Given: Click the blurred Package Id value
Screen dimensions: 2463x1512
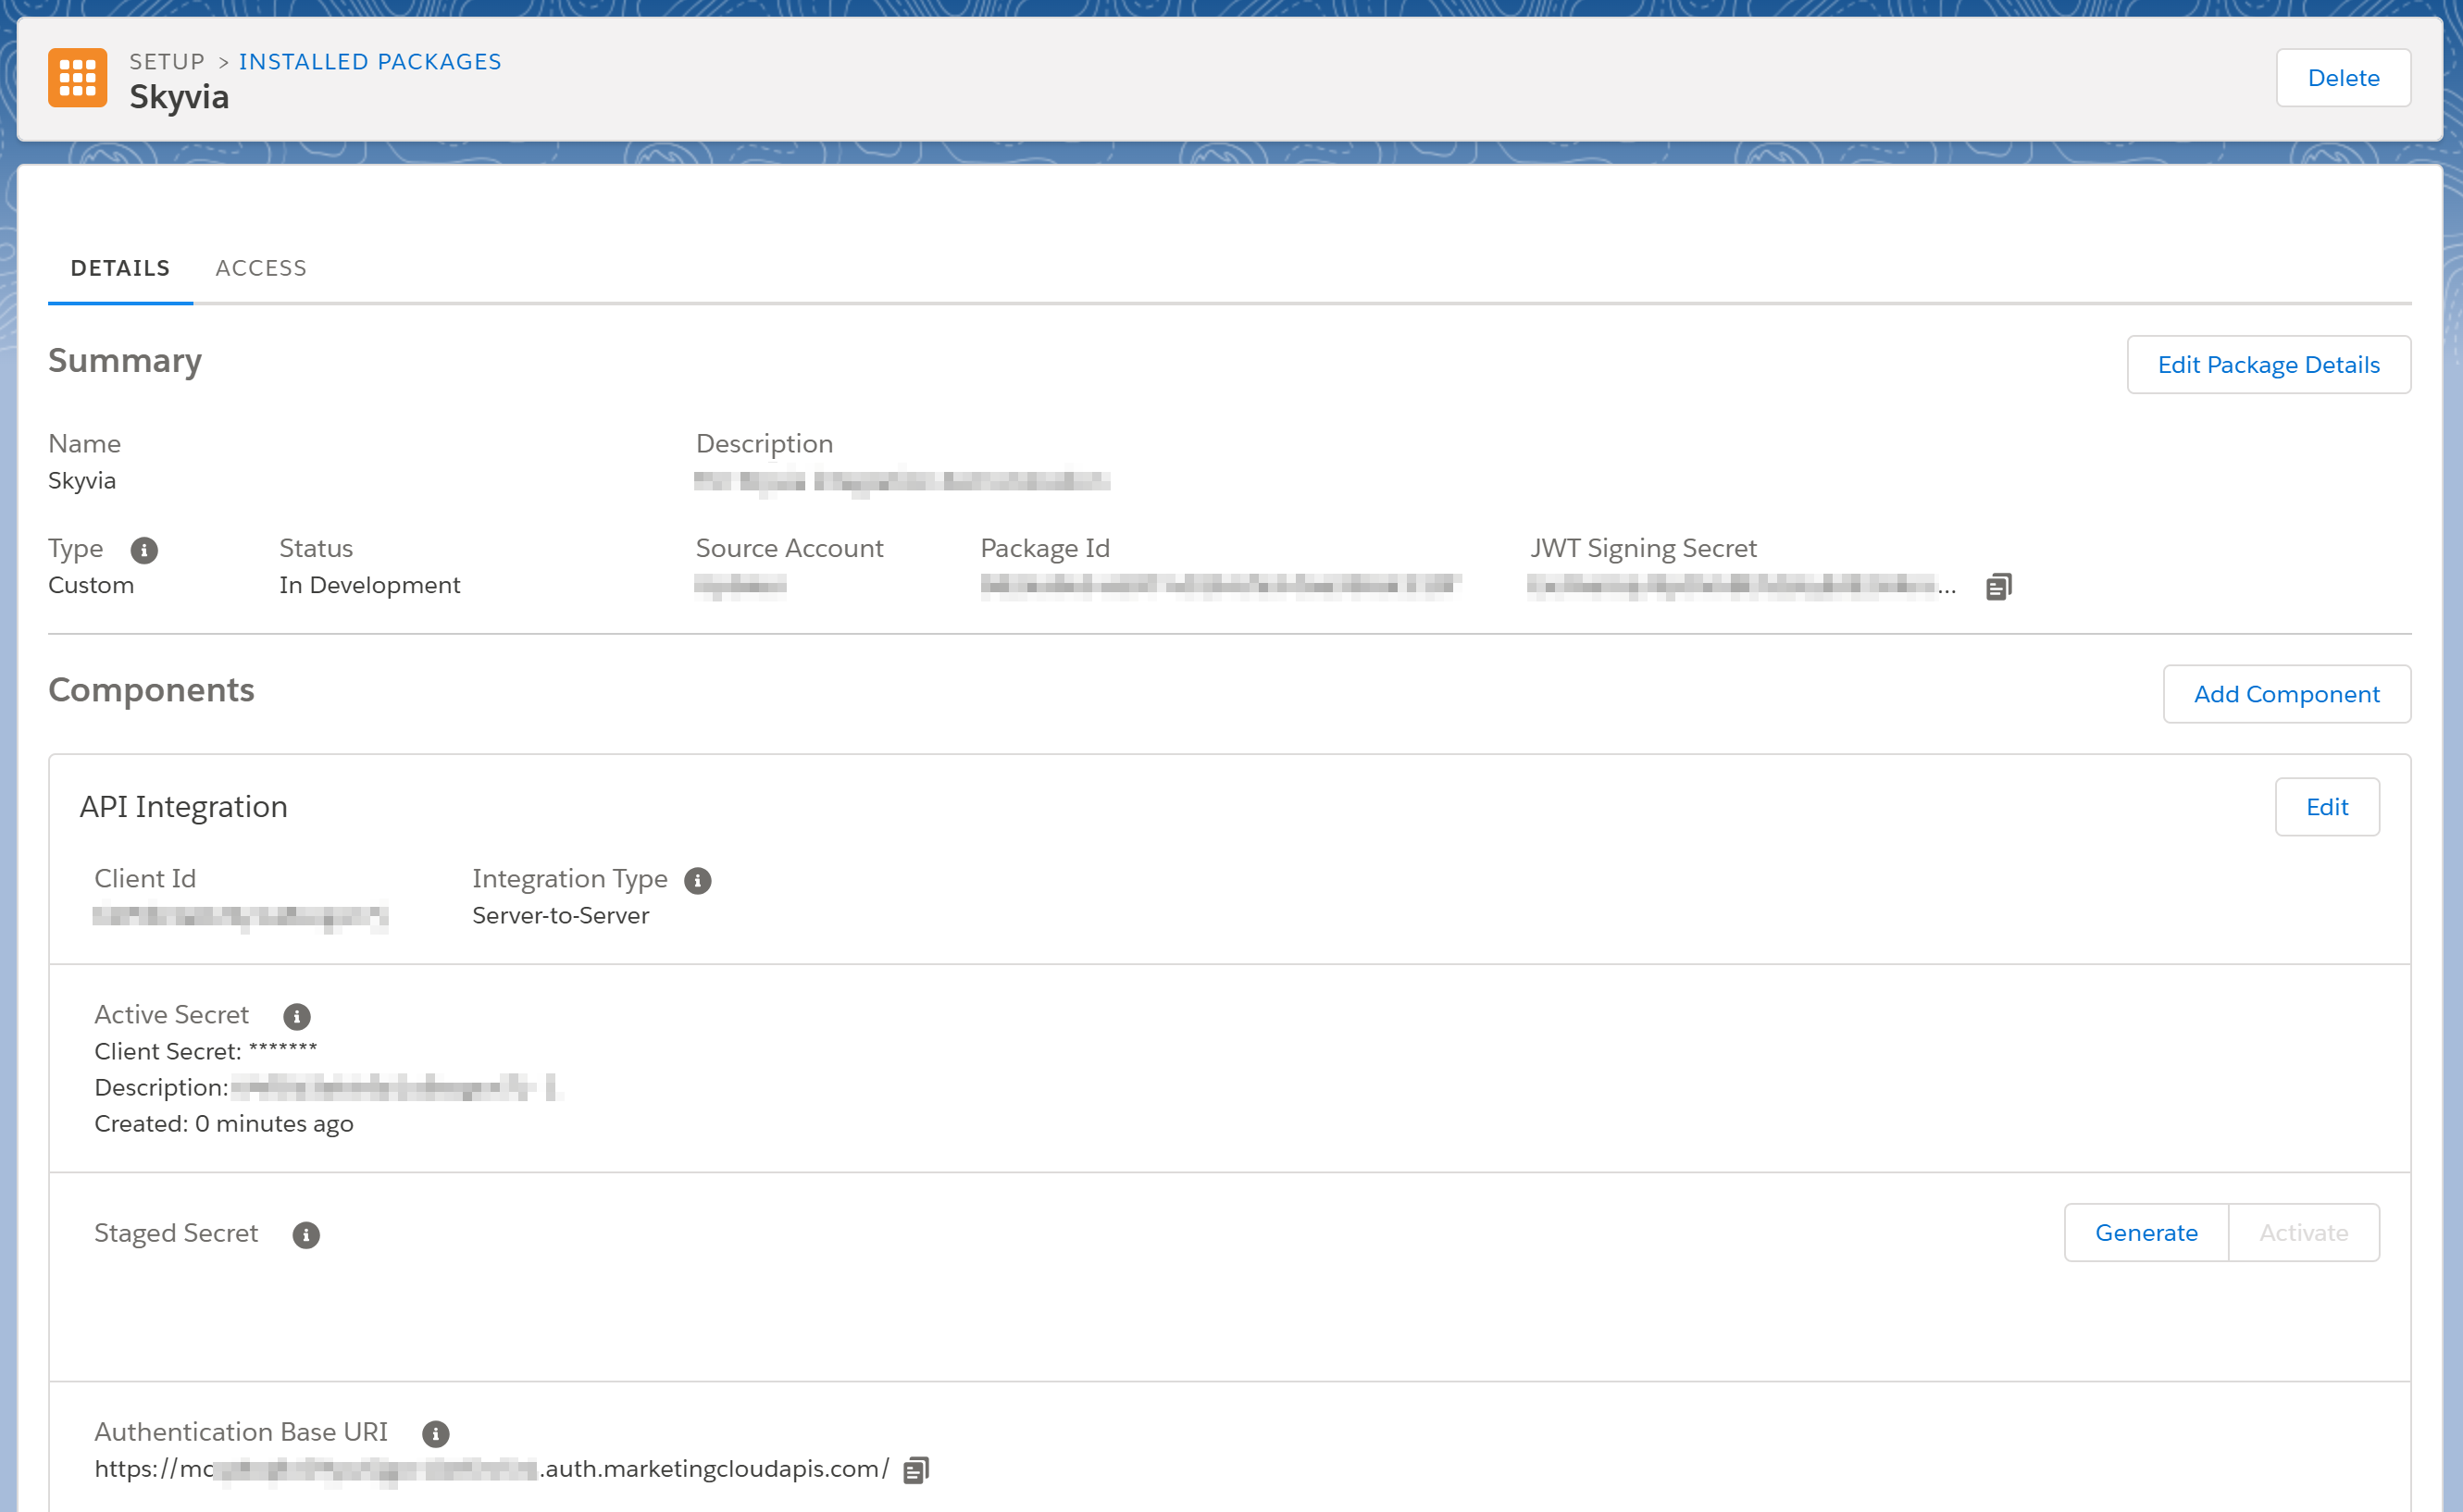Looking at the screenshot, I should pyautogui.click(x=1220, y=585).
